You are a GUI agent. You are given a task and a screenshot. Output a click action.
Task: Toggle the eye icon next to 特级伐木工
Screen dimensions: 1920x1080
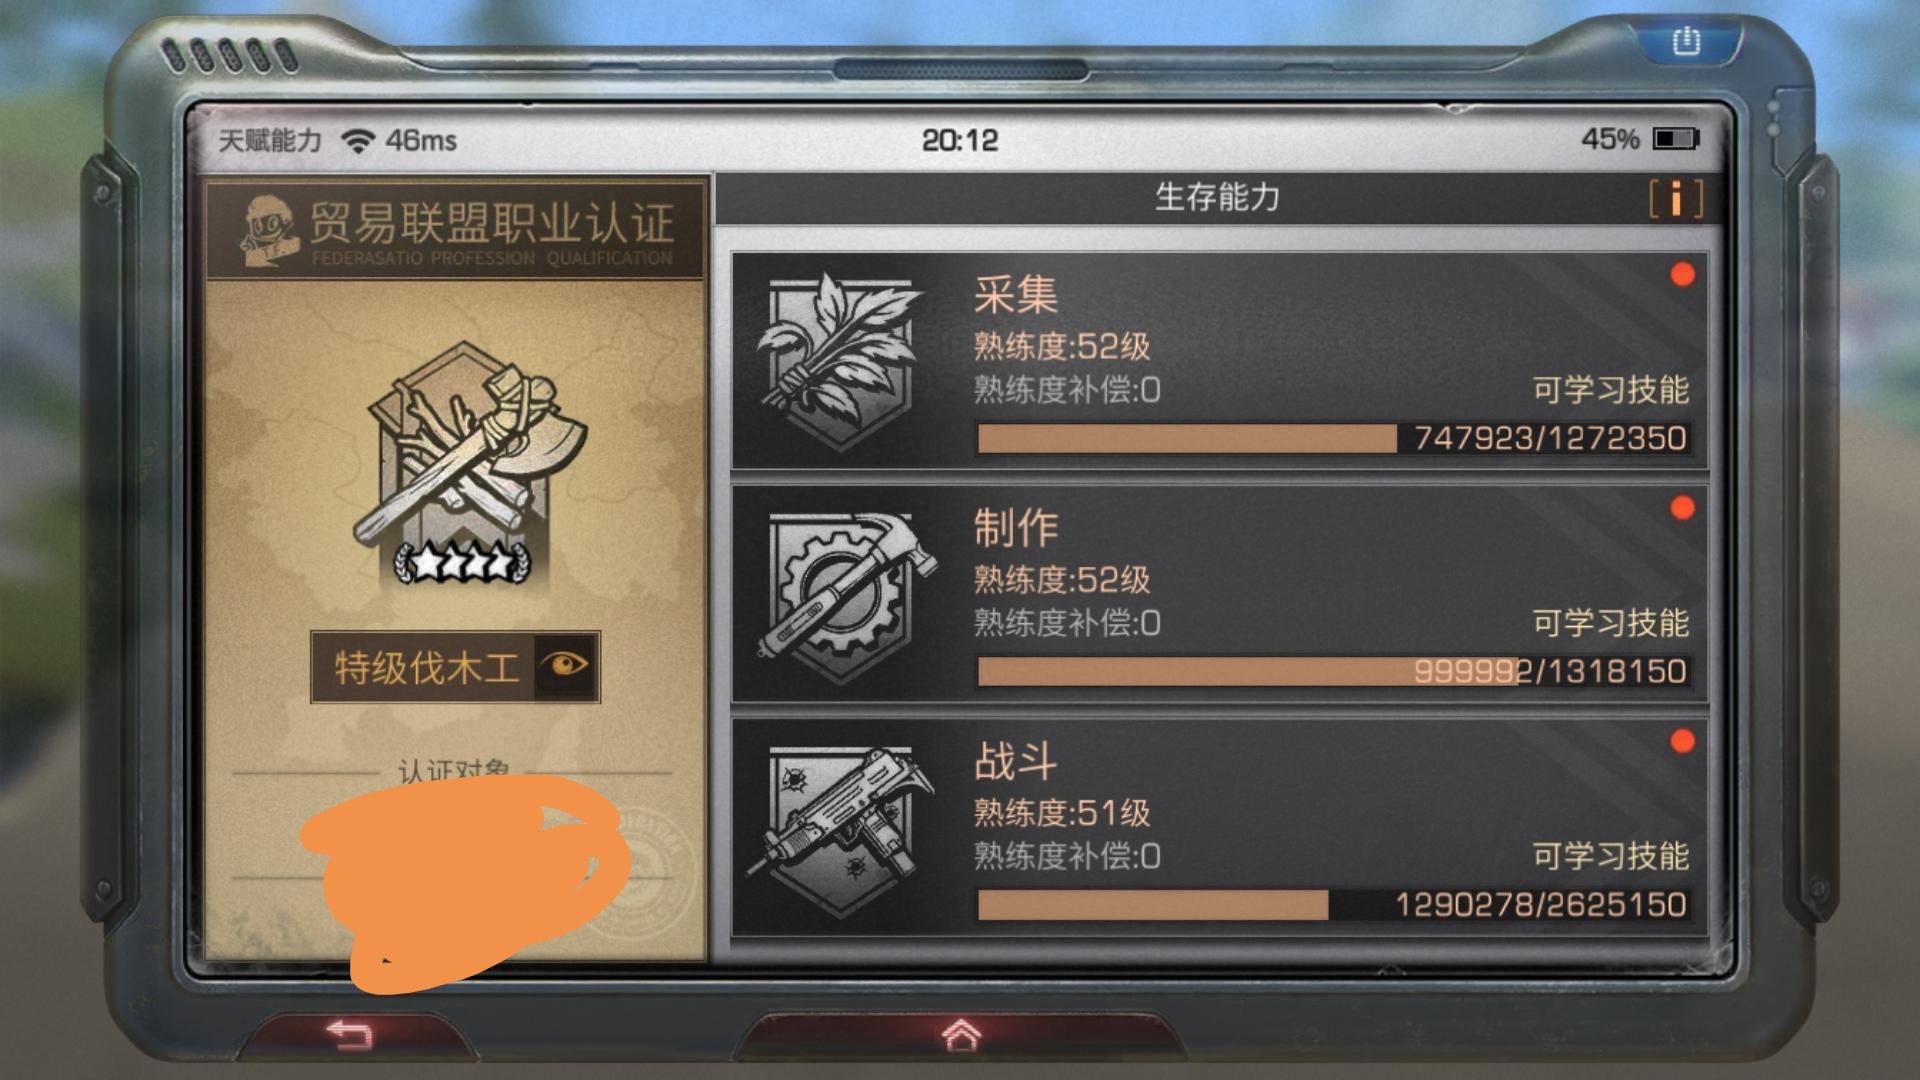[565, 666]
